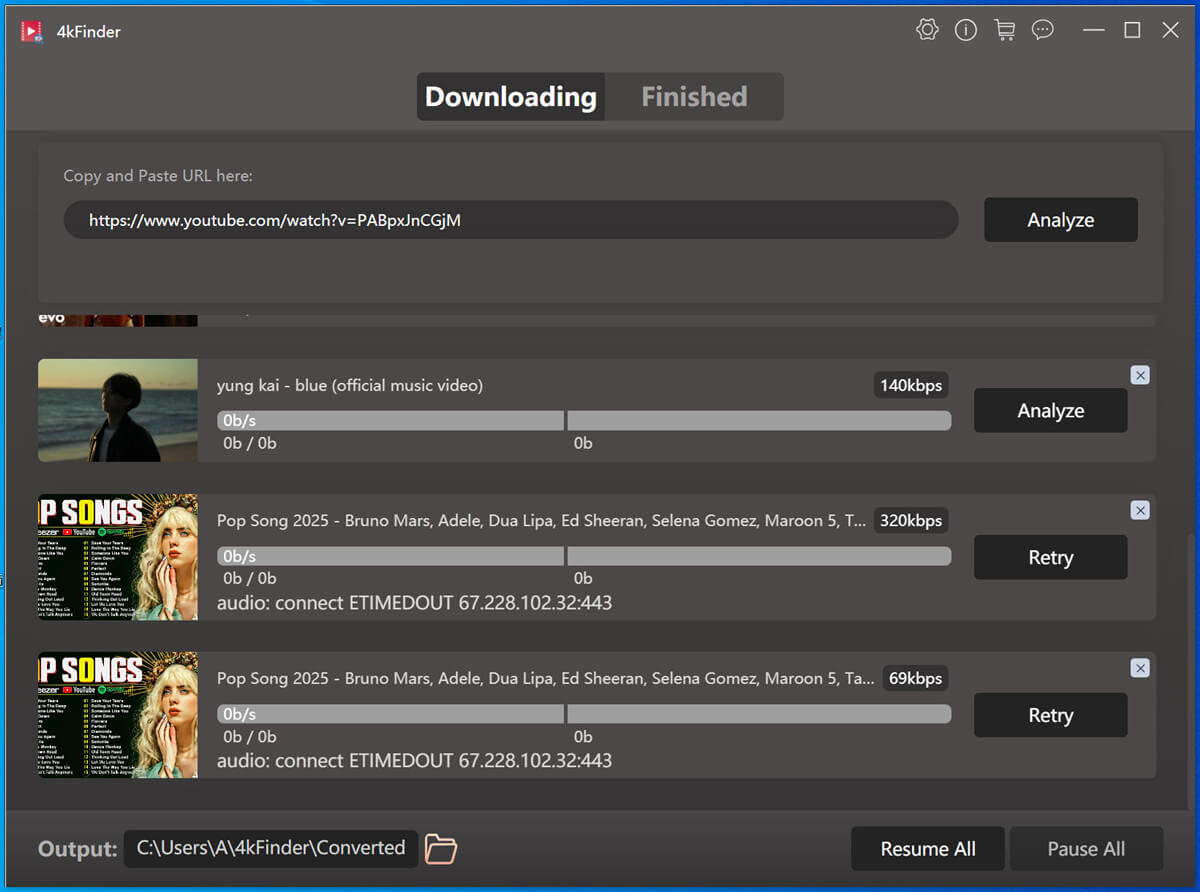Open the shopping cart purchase icon
Viewport: 1200px width, 892px height.
pos(1004,30)
